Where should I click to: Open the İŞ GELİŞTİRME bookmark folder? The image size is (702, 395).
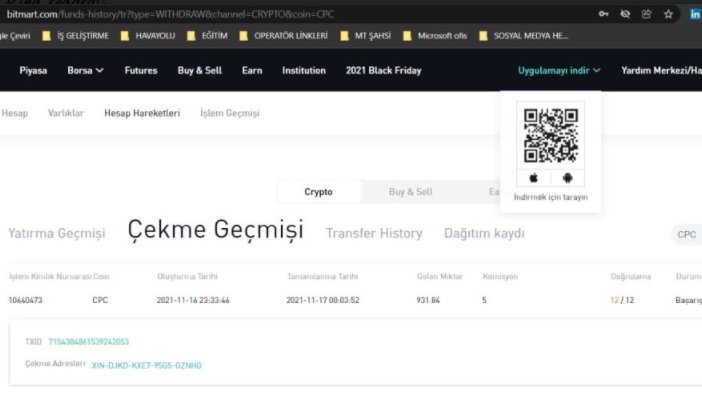tap(75, 36)
